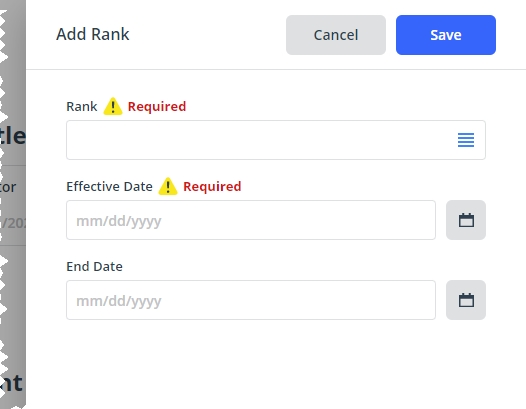Click the warning icon beside Rank
526x409 pixels.
tap(113, 106)
